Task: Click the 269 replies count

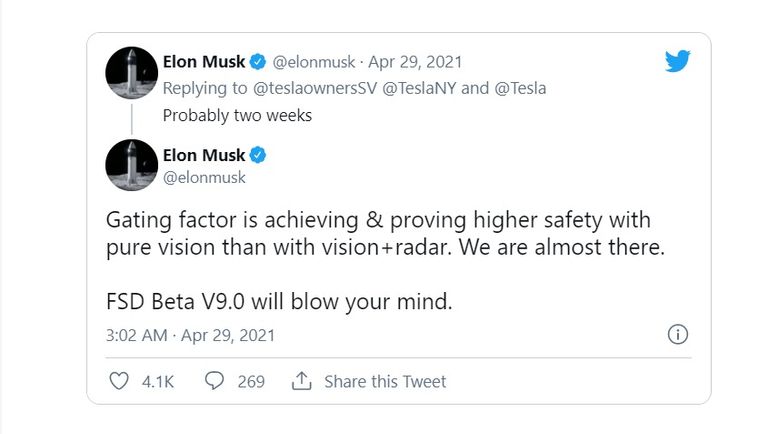Action: [251, 381]
